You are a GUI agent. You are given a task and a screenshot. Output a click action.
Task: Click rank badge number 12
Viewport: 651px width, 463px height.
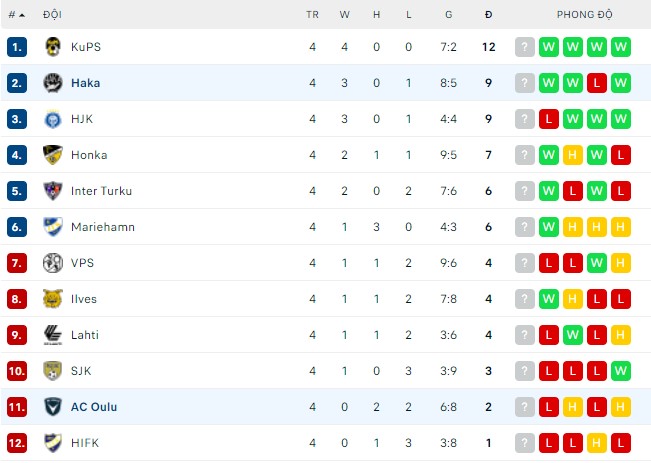tap(16, 443)
